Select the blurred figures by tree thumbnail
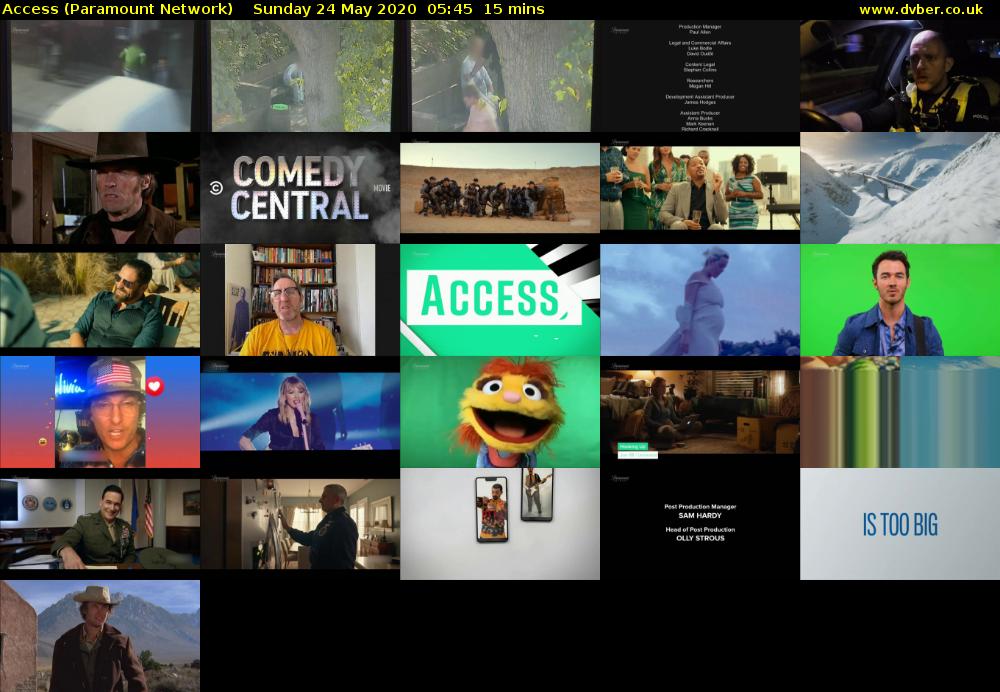 pyautogui.click(x=500, y=76)
